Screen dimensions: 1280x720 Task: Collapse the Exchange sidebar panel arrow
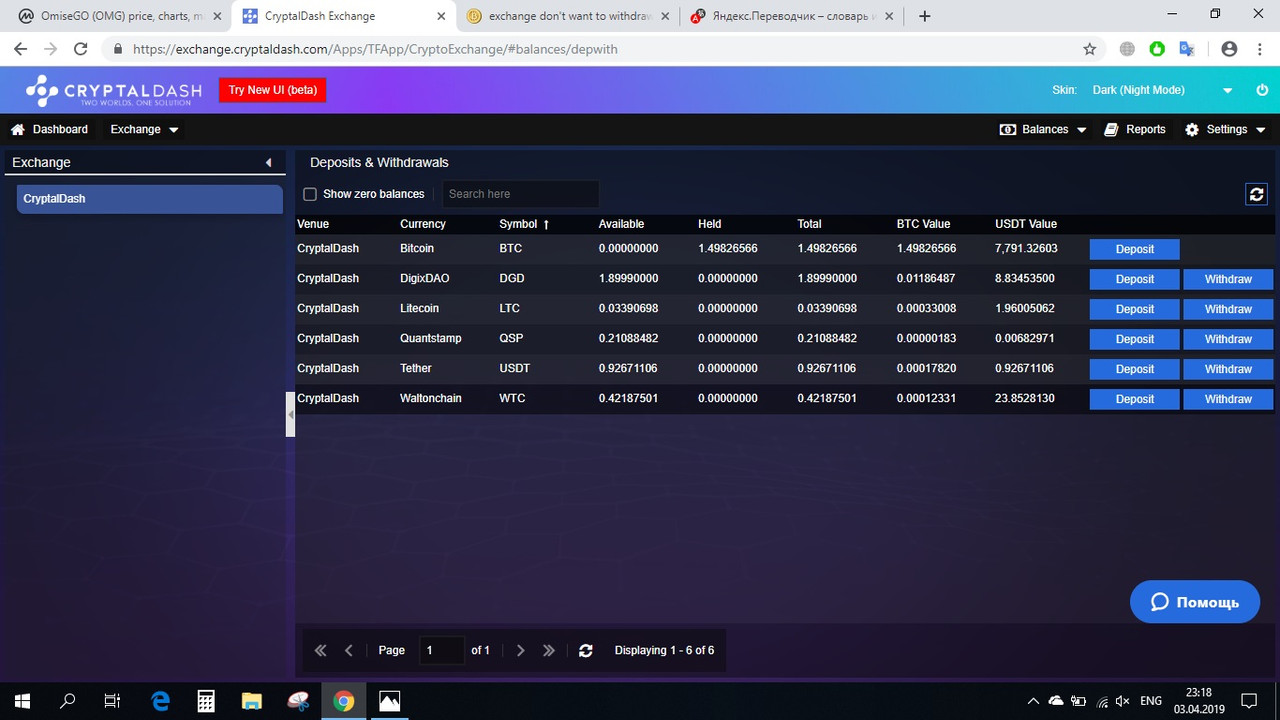tap(268, 162)
